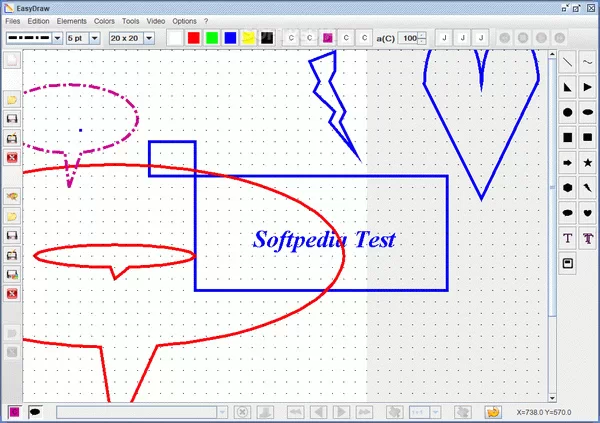Image resolution: width=600 pixels, height=423 pixels.
Task: Pick the yellow color swatch
Action: (249, 38)
